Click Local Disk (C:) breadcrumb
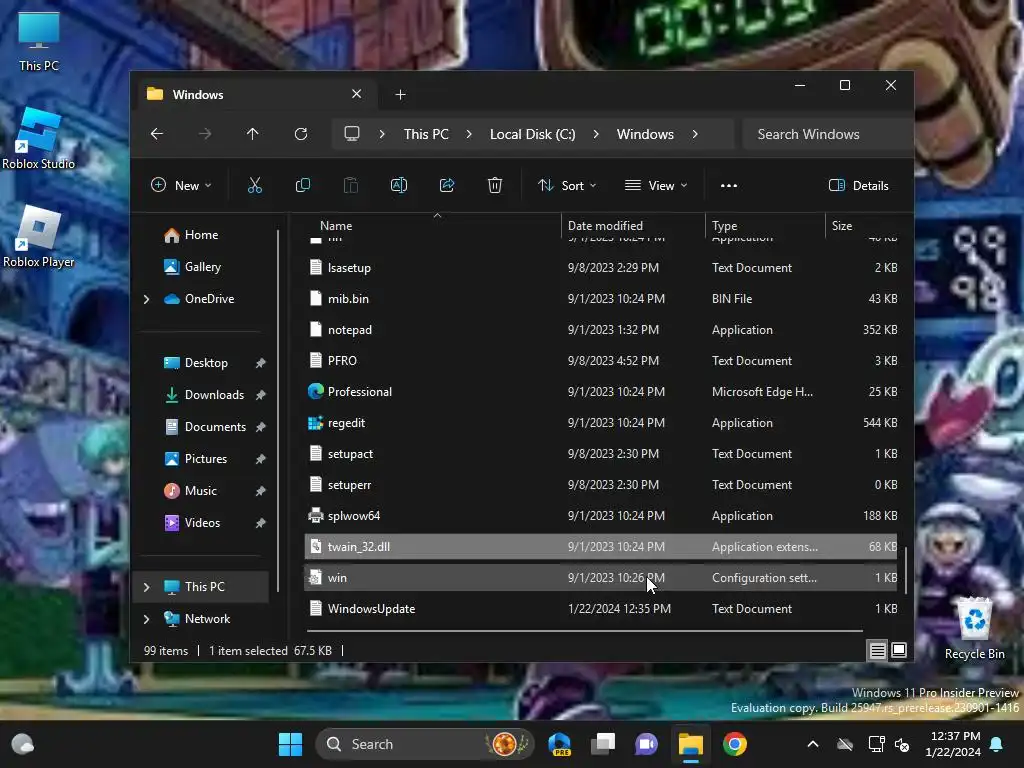The image size is (1024, 768). (x=532, y=134)
